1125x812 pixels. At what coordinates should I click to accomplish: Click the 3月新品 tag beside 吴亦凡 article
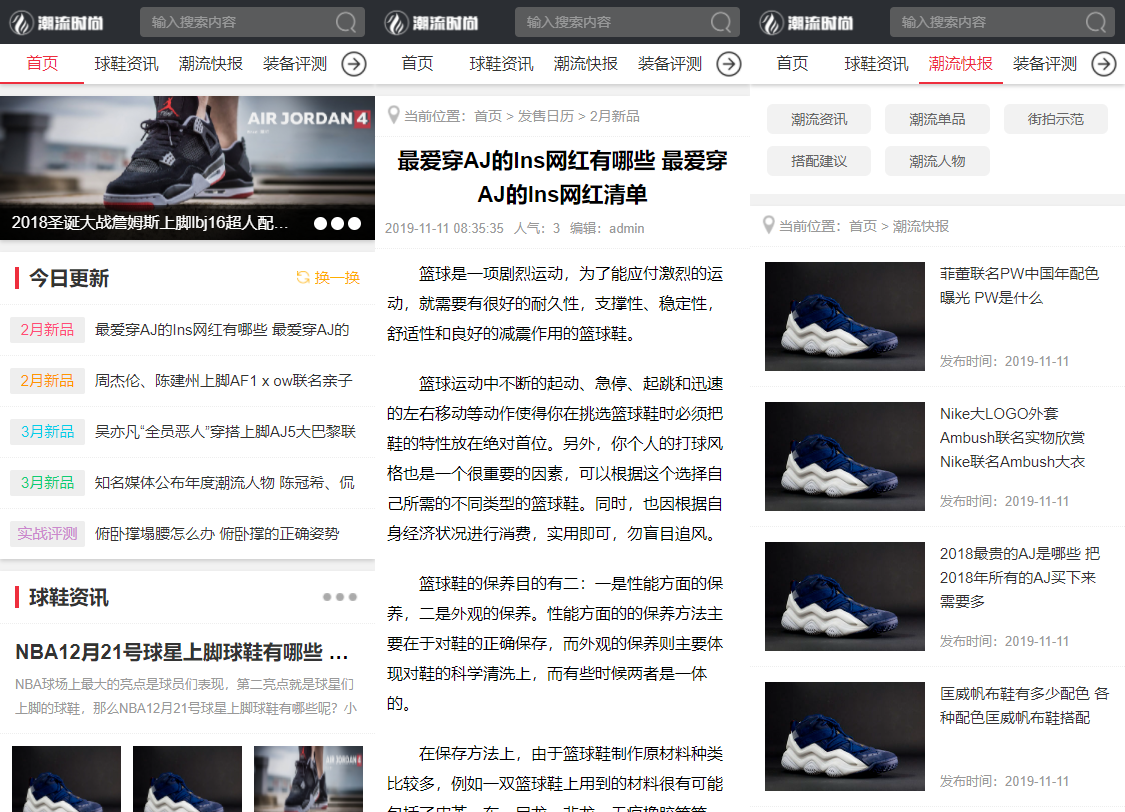(47, 431)
